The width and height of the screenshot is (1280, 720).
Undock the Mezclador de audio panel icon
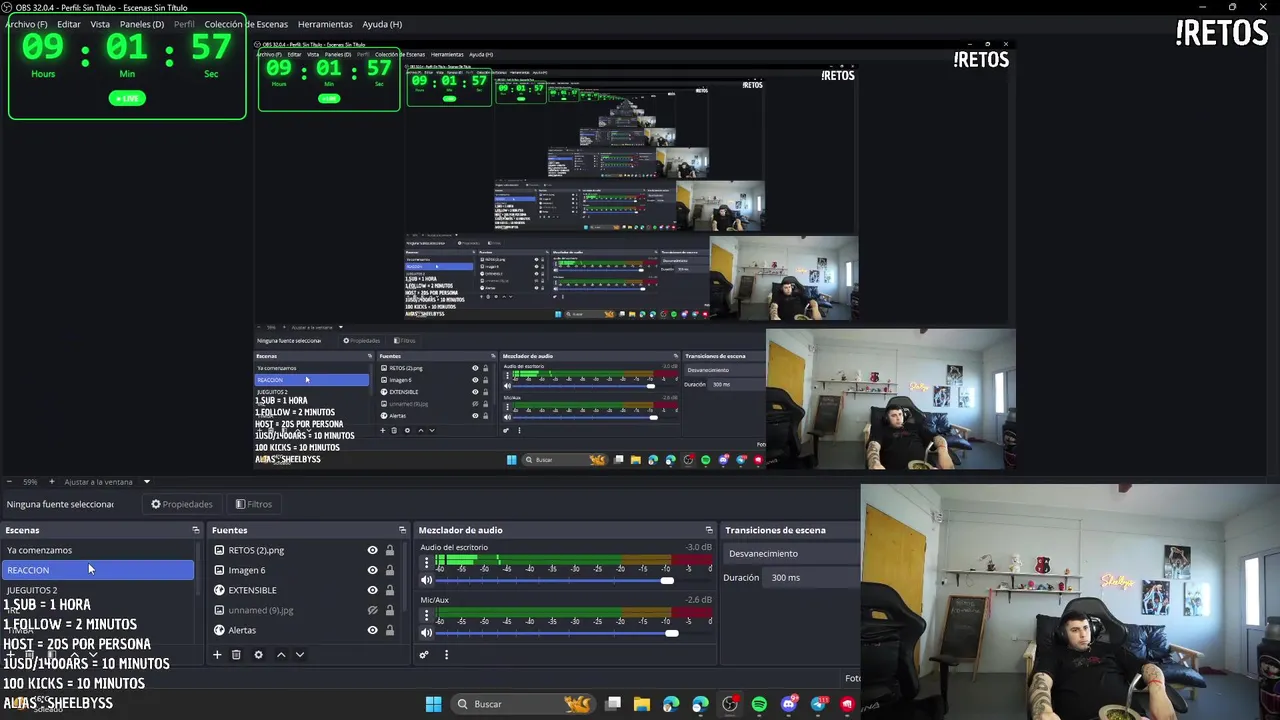click(709, 530)
